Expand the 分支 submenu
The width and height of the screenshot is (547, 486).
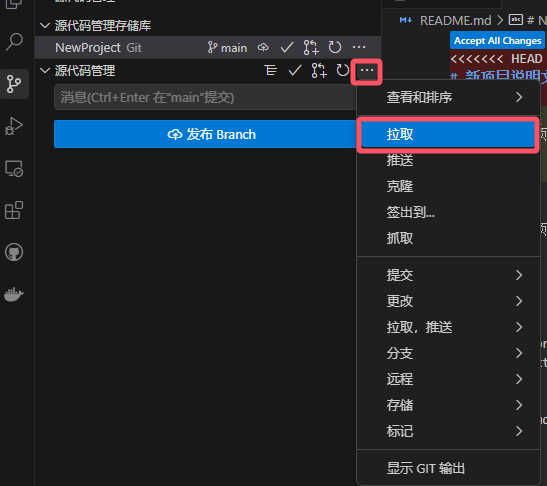[x=449, y=353]
